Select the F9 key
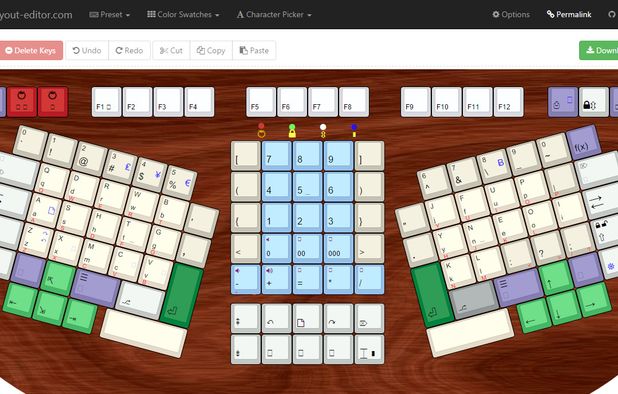Image resolution: width=618 pixels, height=394 pixels. click(416, 102)
